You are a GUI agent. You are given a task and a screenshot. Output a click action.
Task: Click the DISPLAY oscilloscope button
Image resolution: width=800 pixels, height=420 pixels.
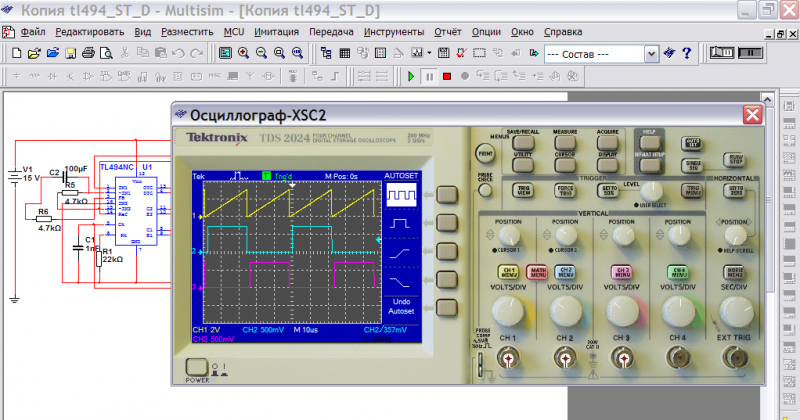tap(607, 165)
